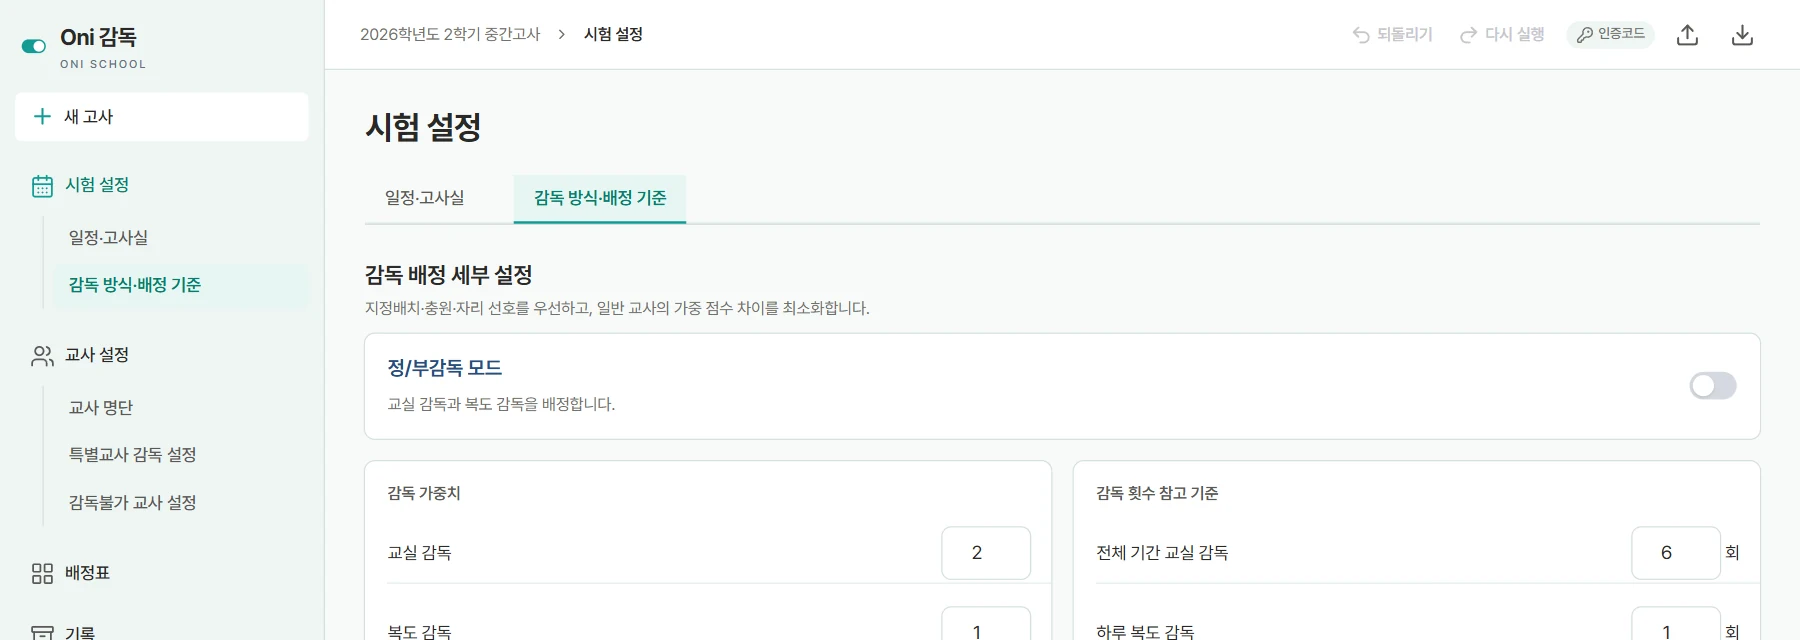Screen dimensions: 1800x640
Task: Open the 배정표 grid icon in the sidebar
Action: (x=42, y=573)
